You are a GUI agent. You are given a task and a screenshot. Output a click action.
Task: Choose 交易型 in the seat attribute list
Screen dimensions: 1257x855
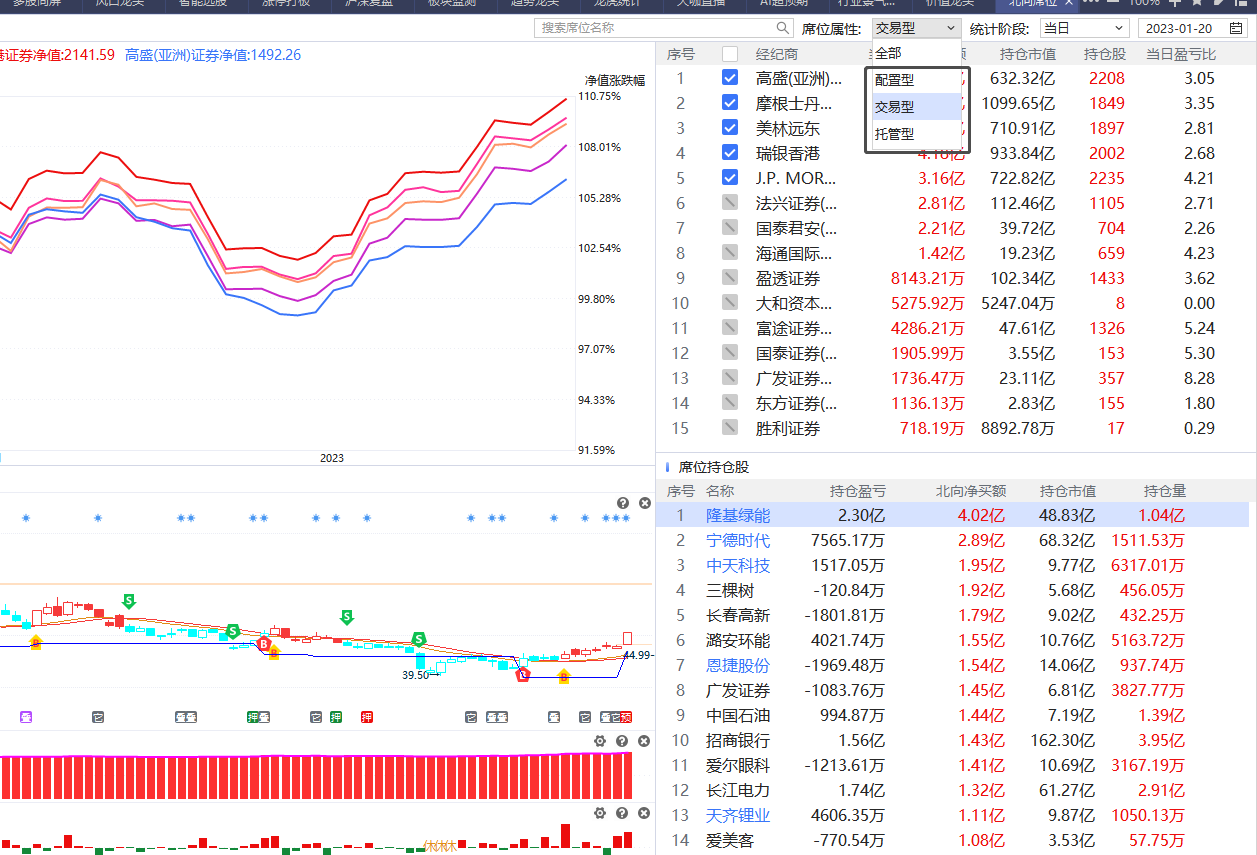[917, 106]
